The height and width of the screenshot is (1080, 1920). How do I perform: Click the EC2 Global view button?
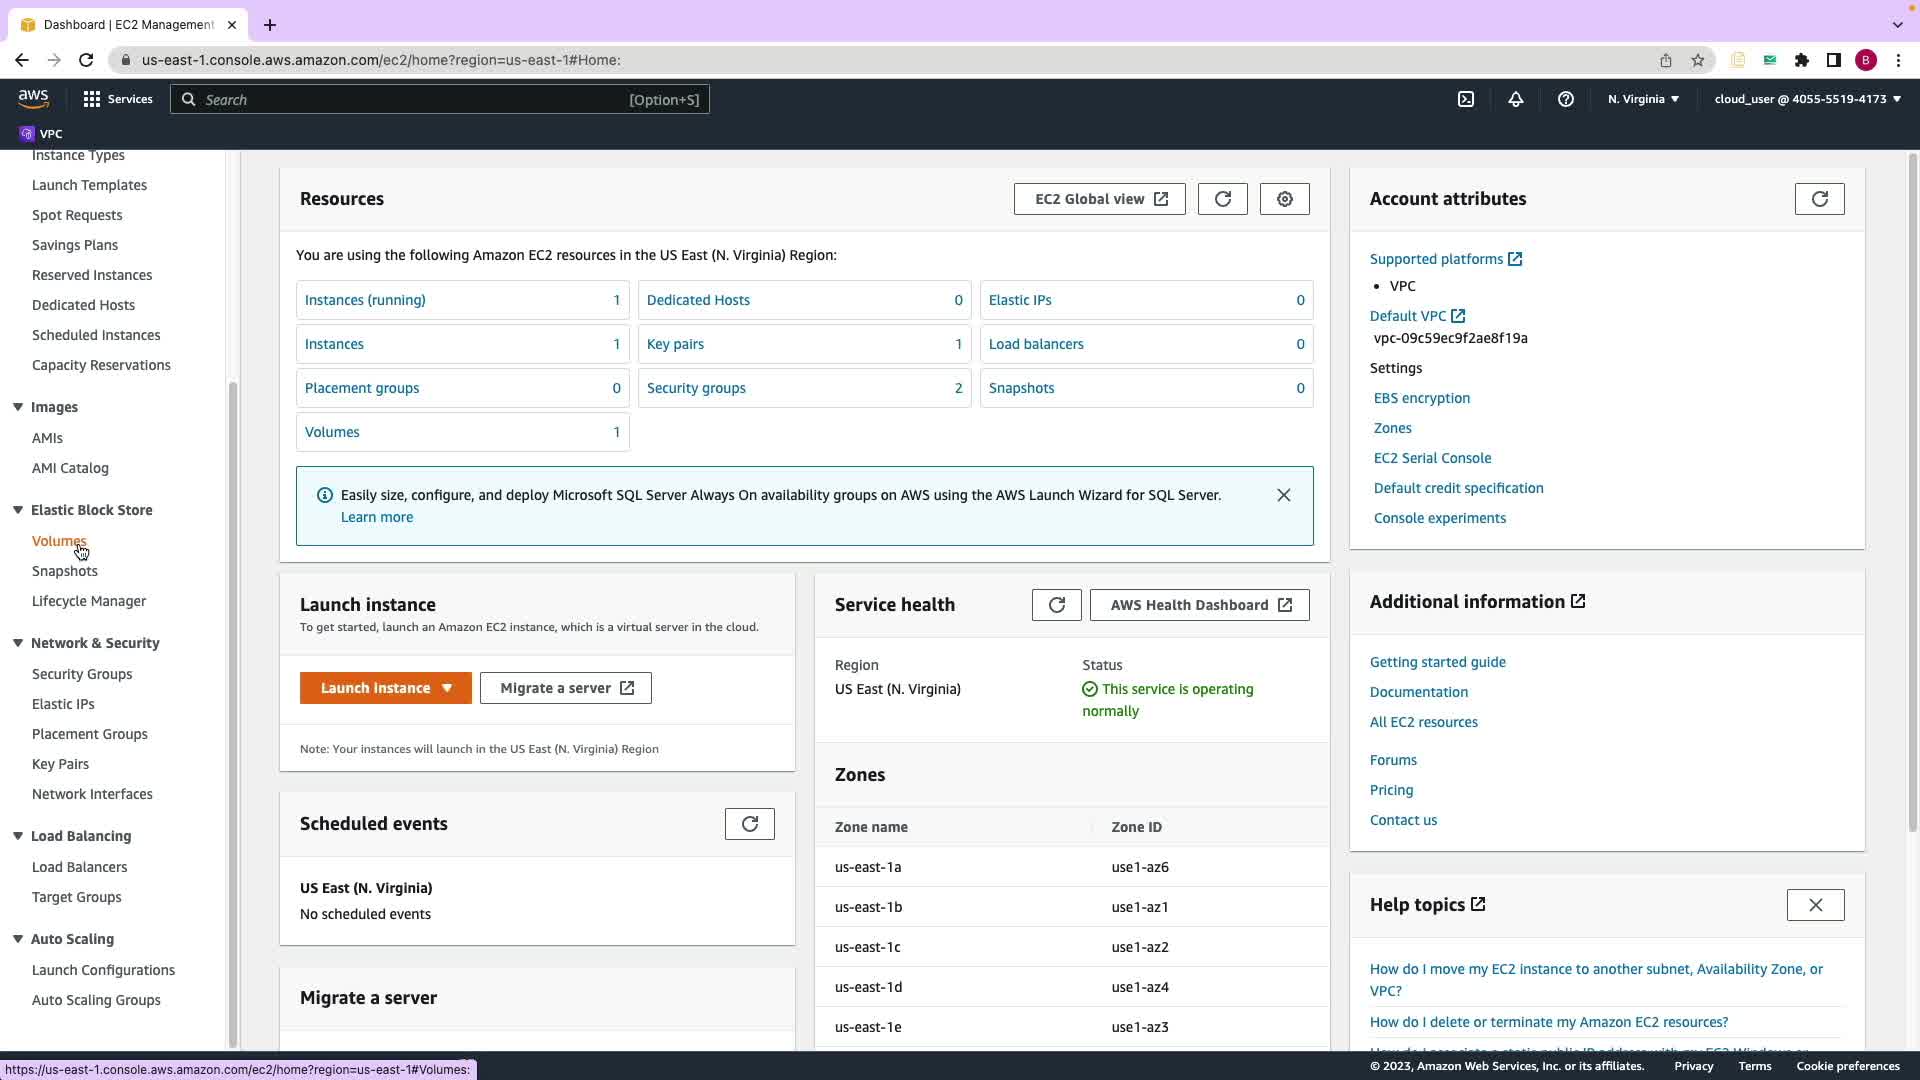[1099, 199]
